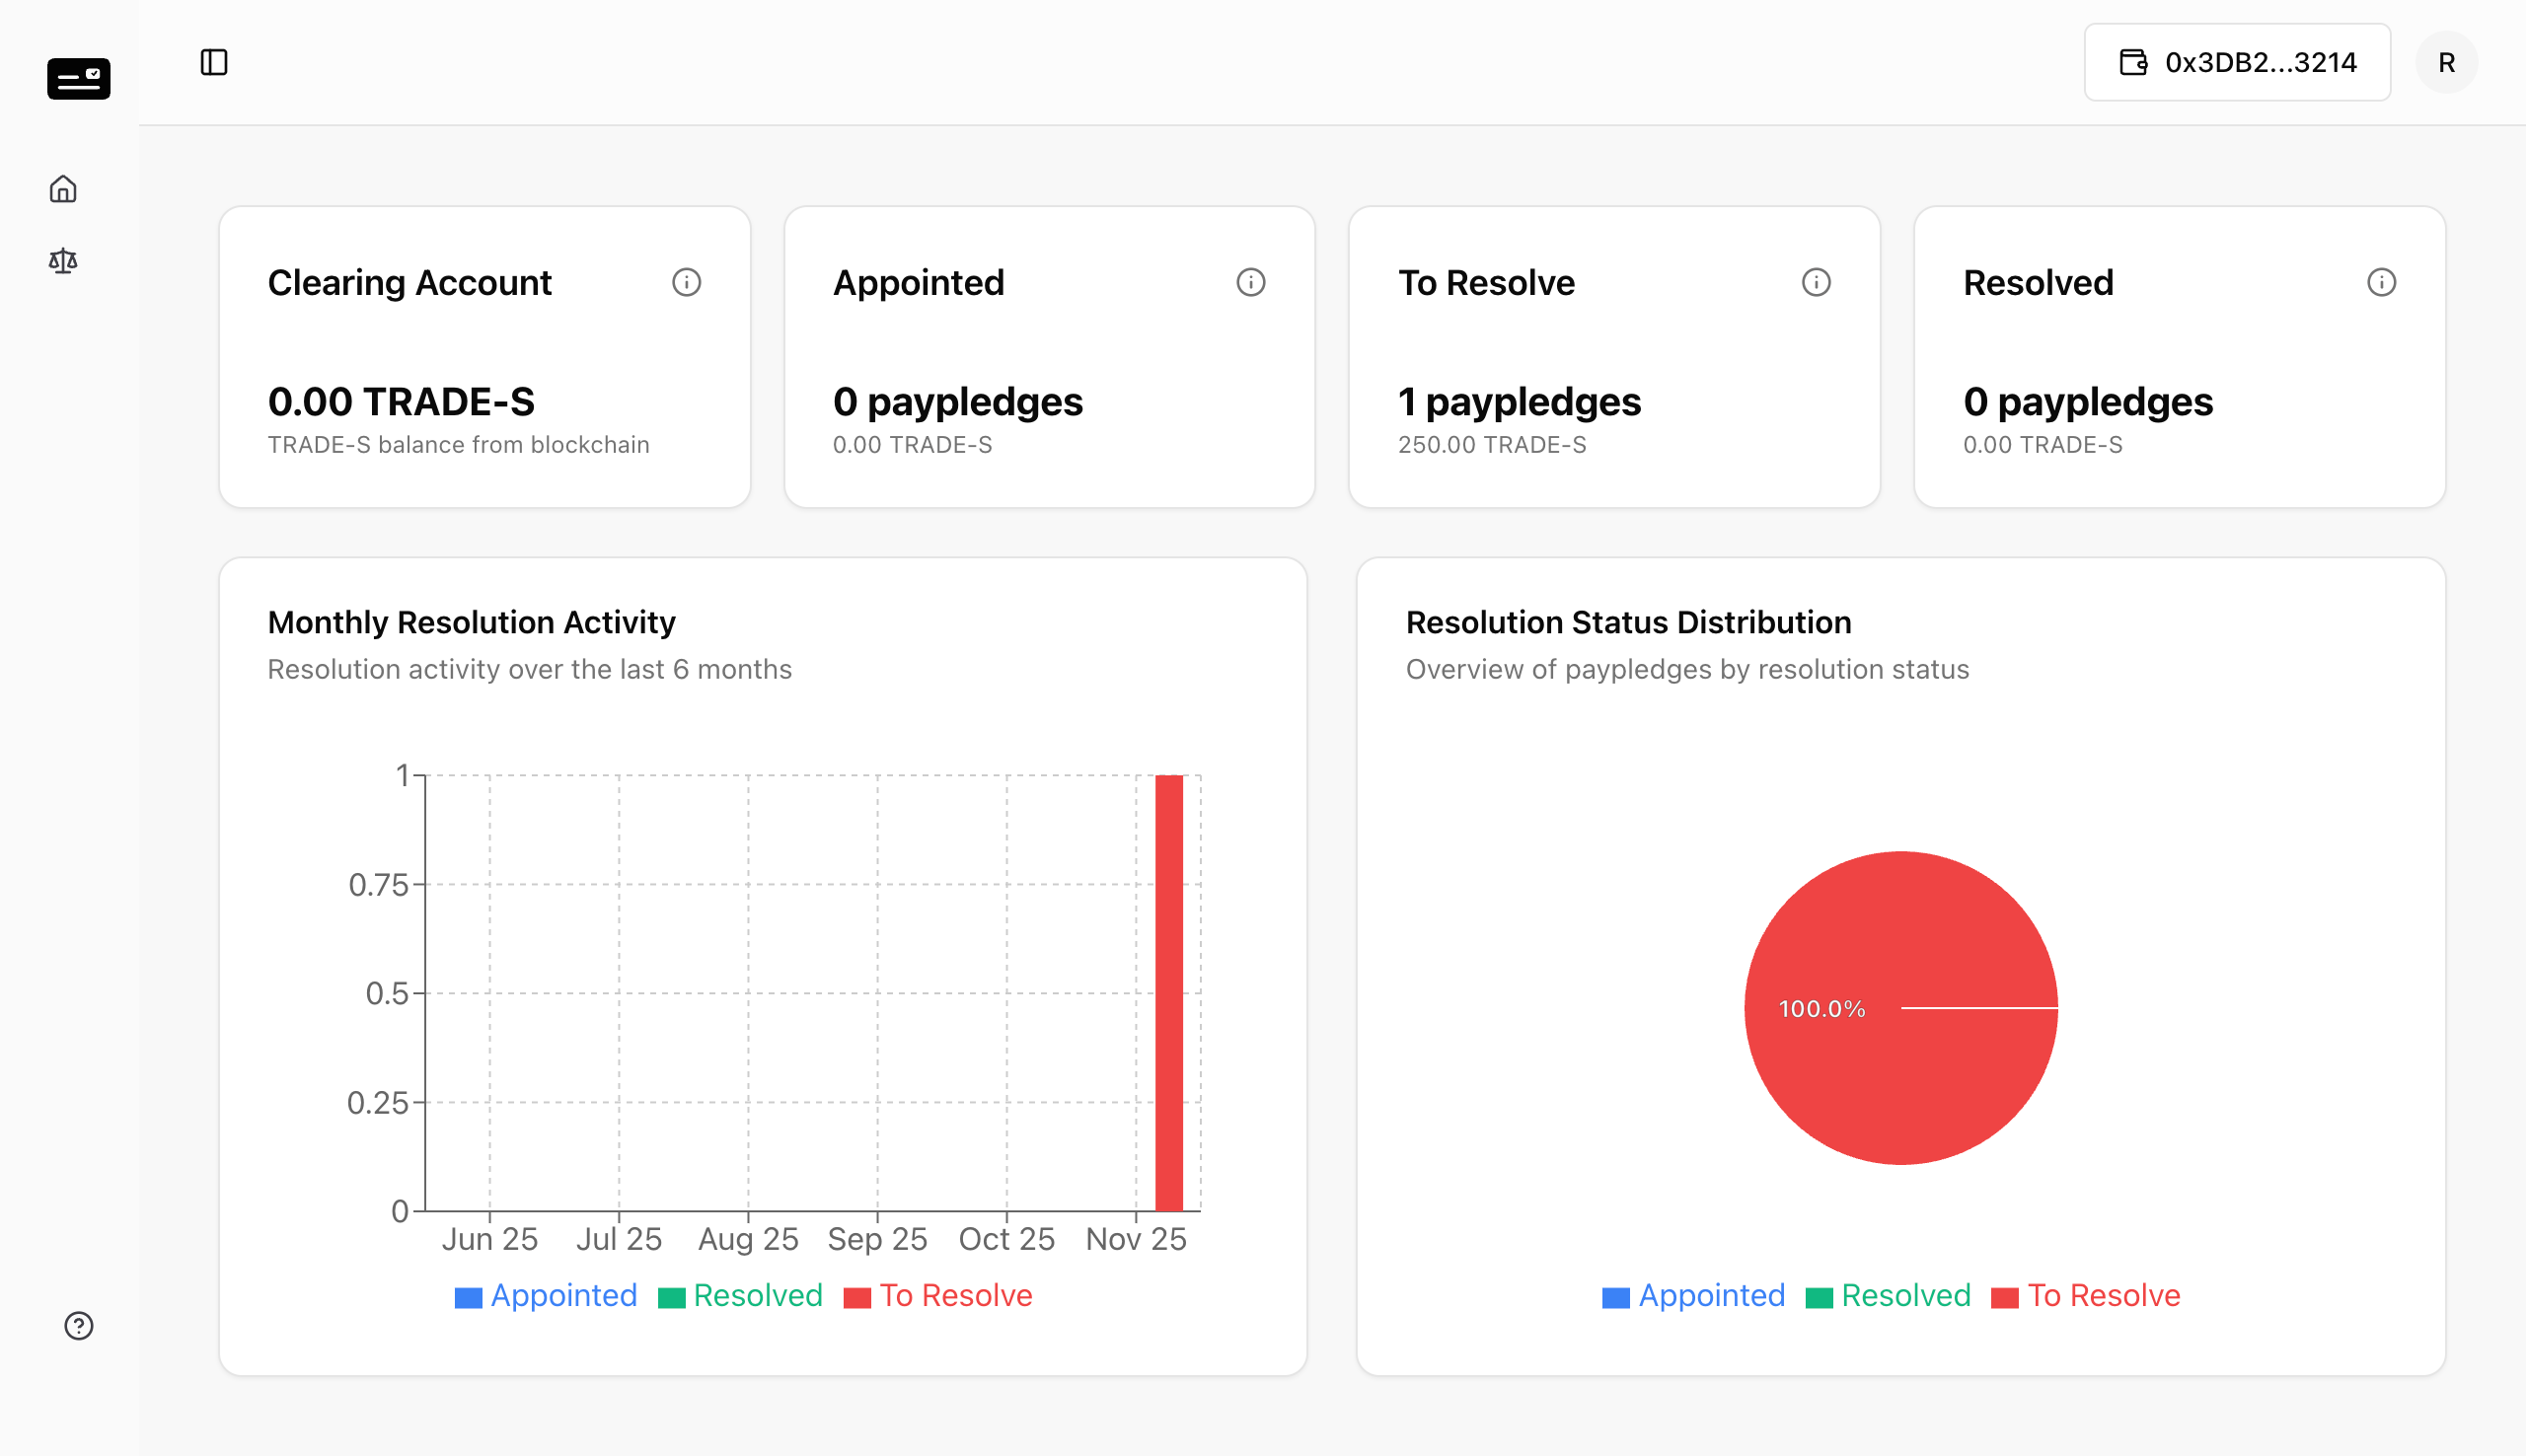Screen dimensions: 2526x1456
Task: Click the Sep 25 axis label
Action: click(x=877, y=1239)
